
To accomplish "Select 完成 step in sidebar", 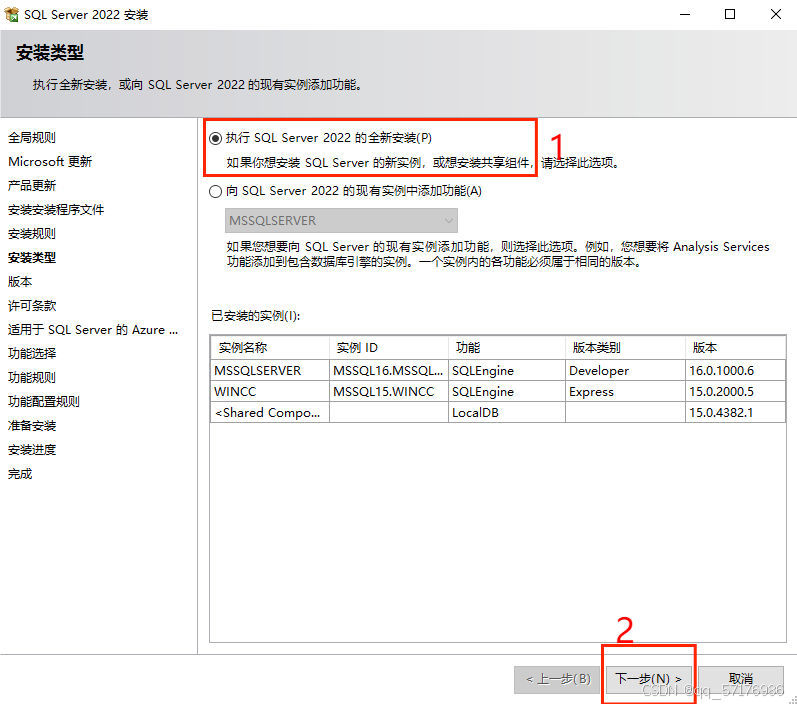I will tap(20, 474).
